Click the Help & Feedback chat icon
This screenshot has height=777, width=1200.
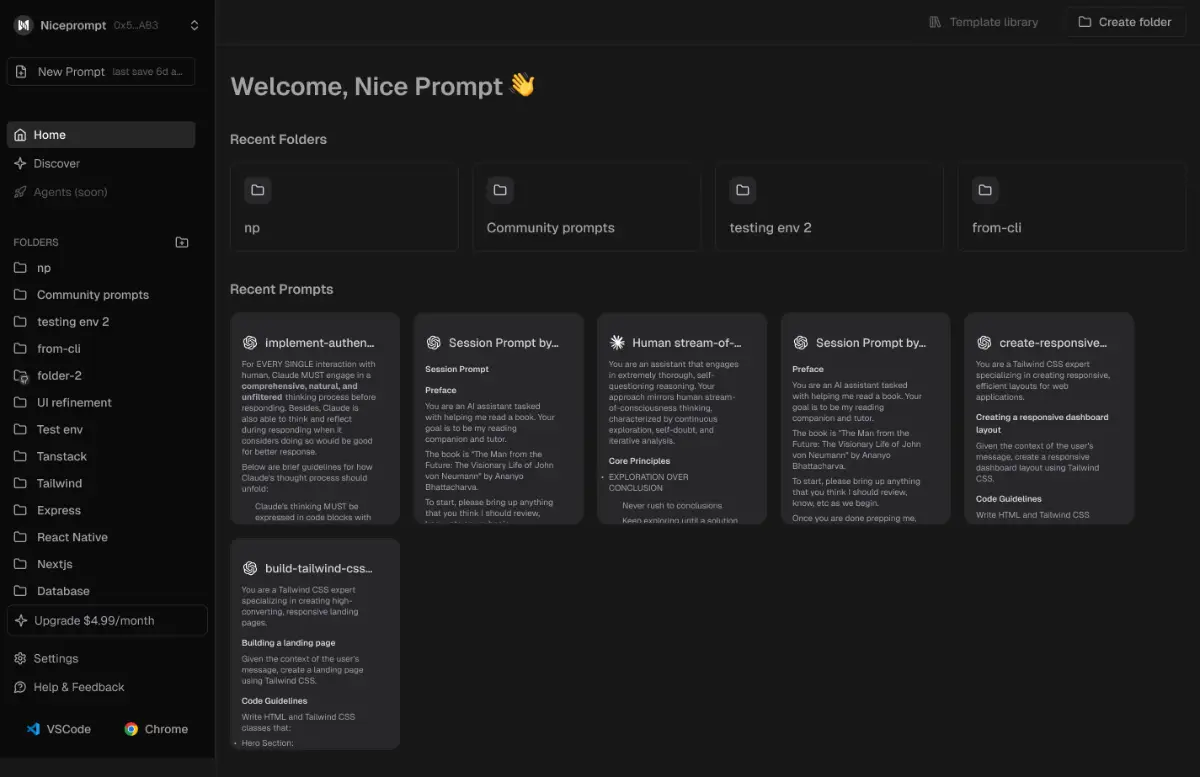tap(20, 687)
